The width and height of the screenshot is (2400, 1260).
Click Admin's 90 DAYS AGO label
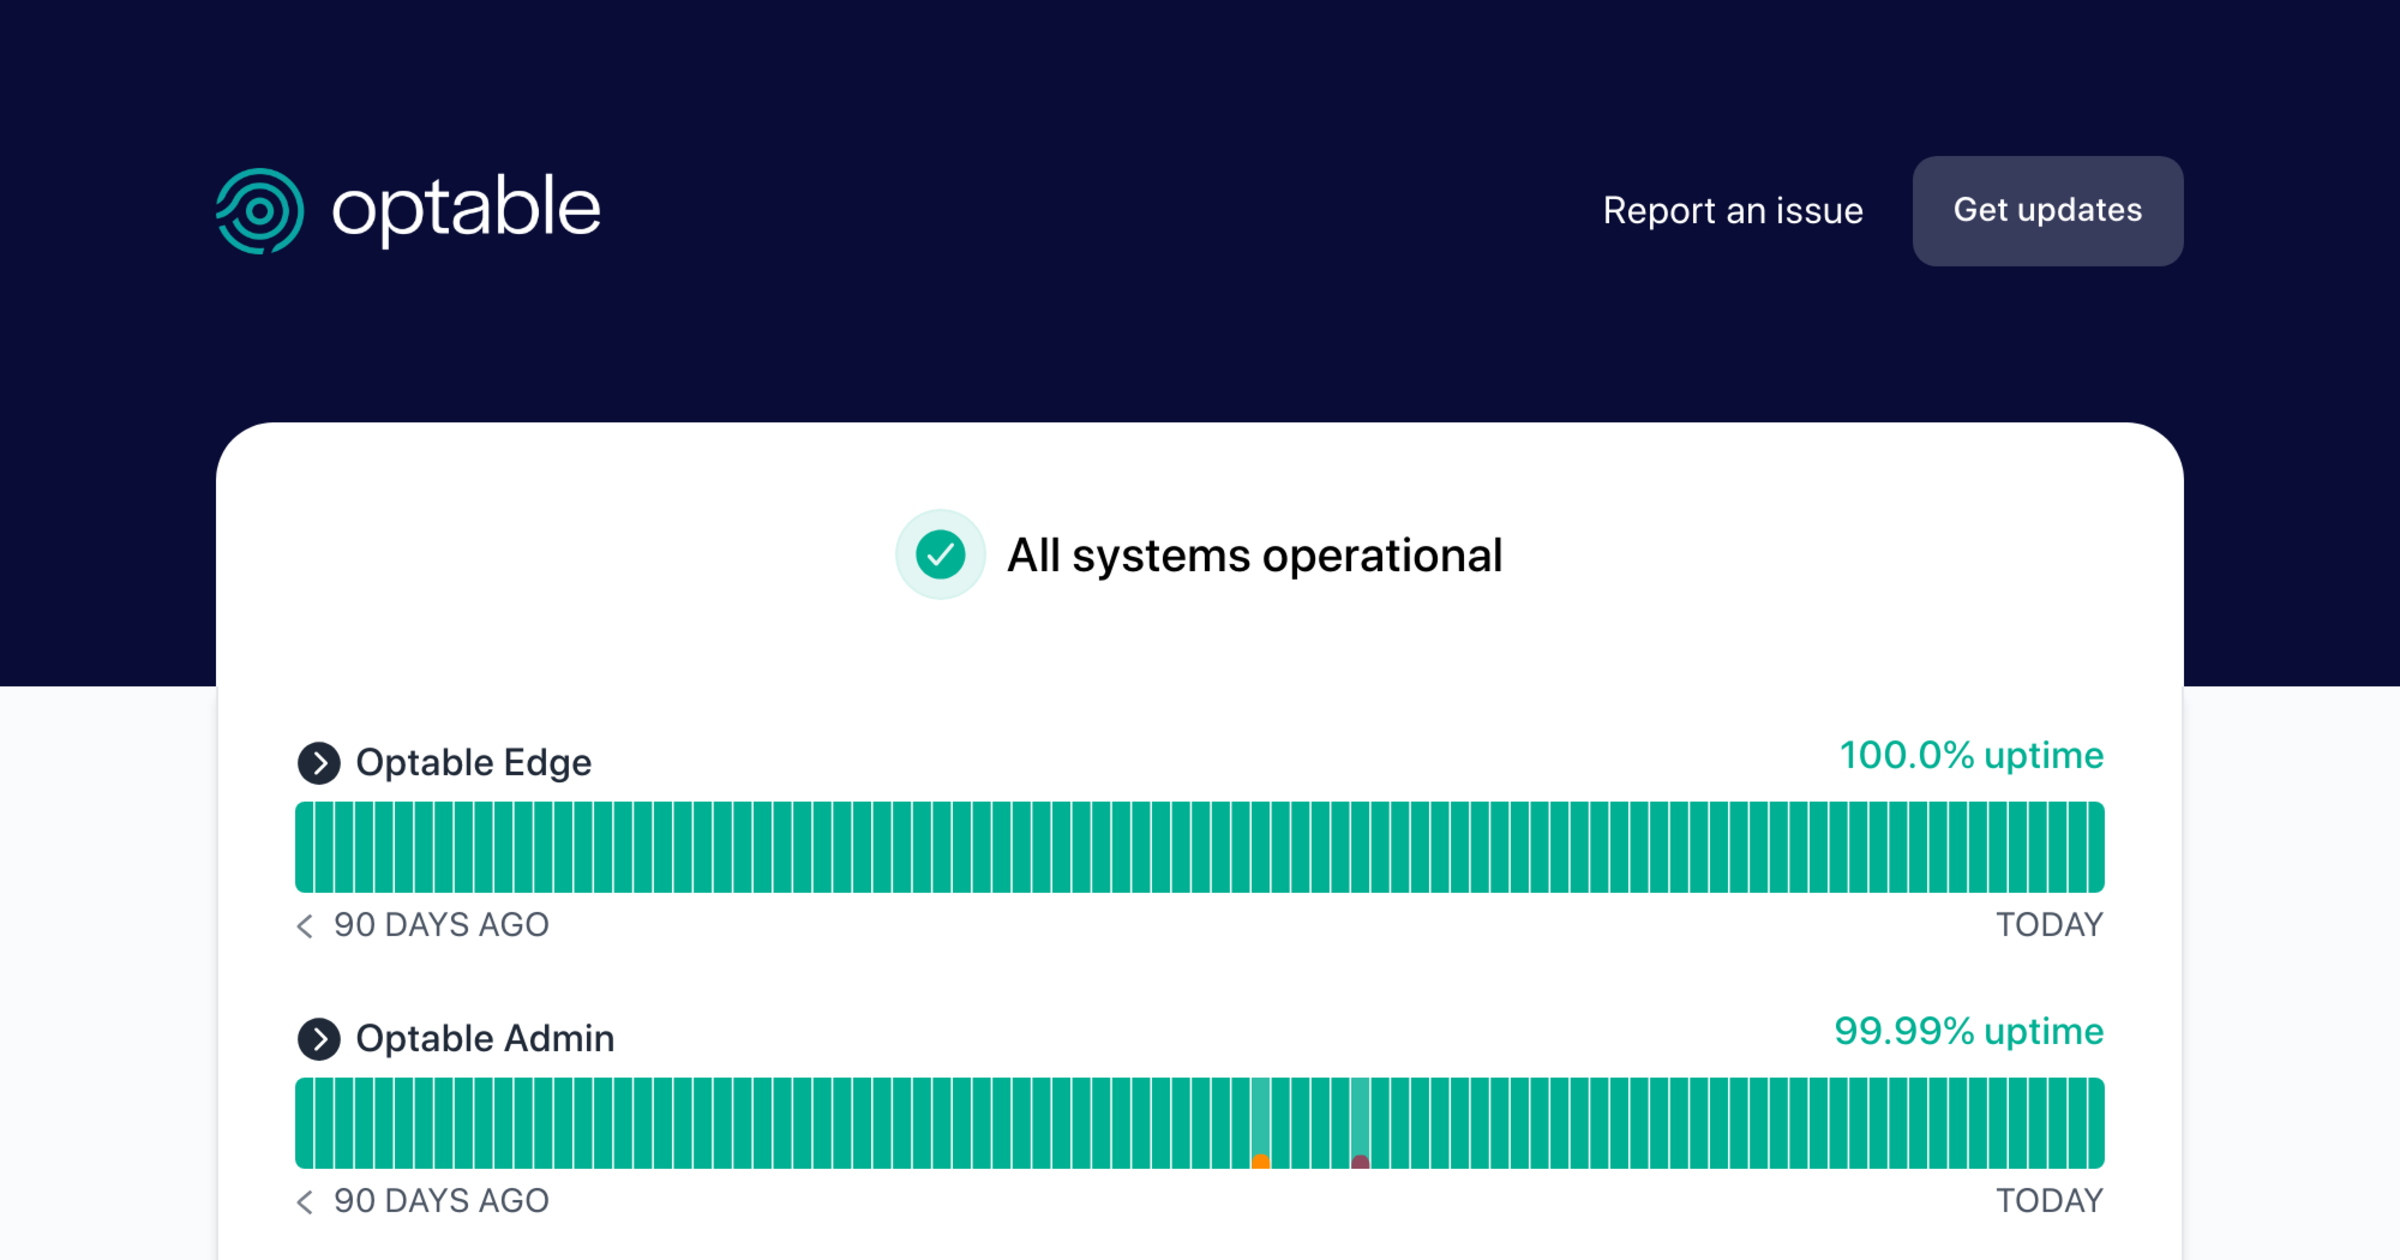pos(441,1201)
